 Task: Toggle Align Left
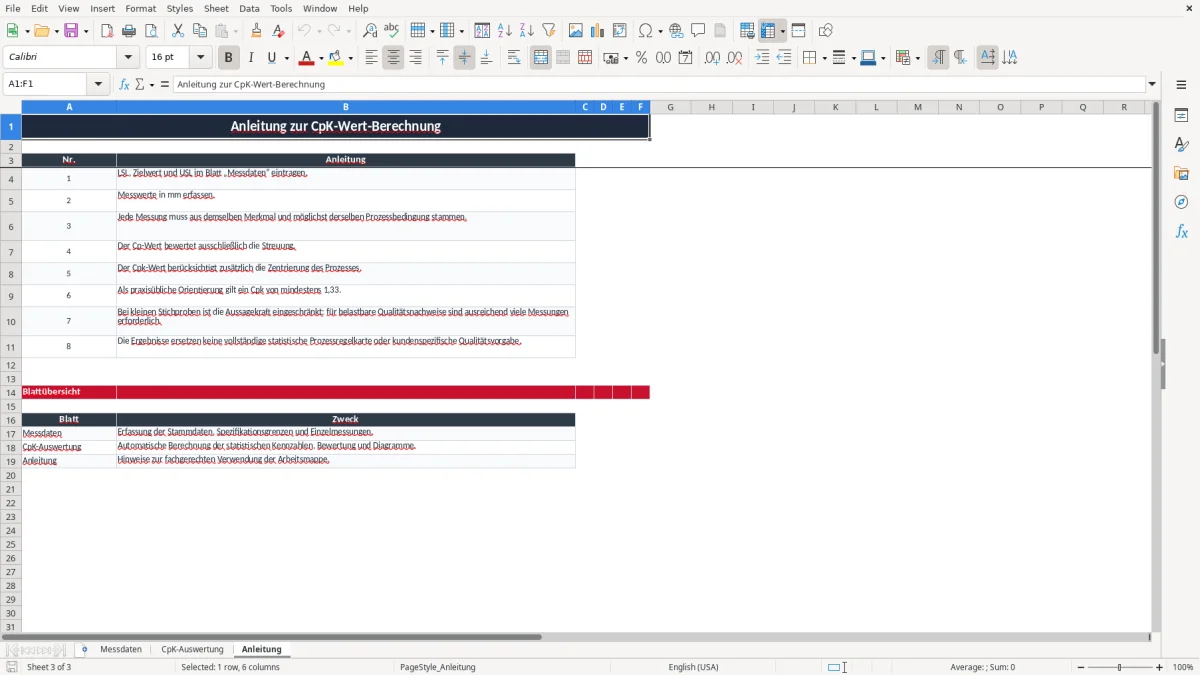pos(371,58)
